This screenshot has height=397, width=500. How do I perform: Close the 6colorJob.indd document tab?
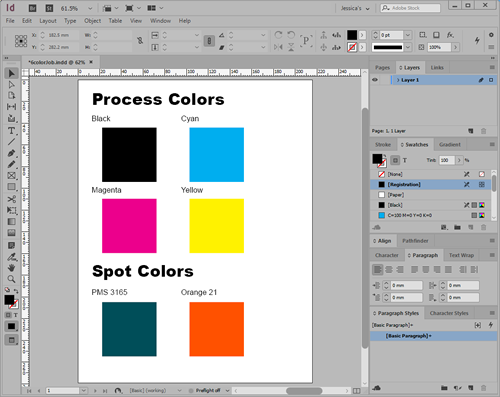(91, 62)
